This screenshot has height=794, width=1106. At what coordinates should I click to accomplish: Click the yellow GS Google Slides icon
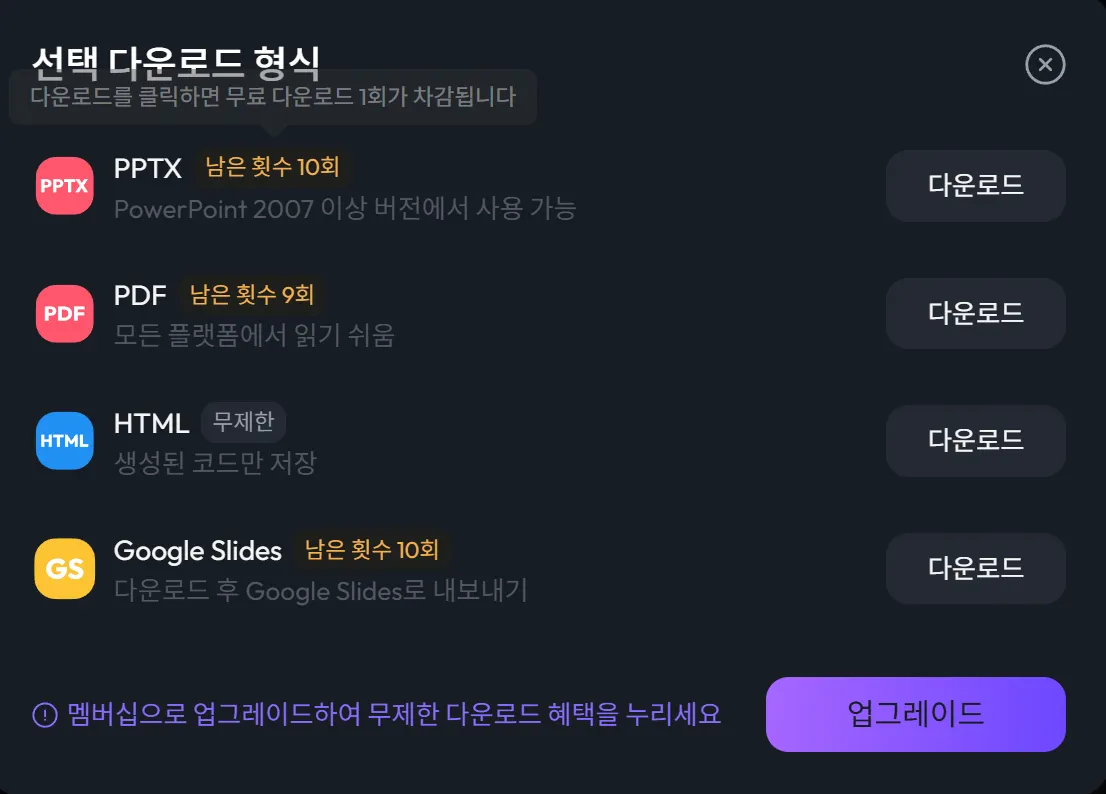[65, 568]
